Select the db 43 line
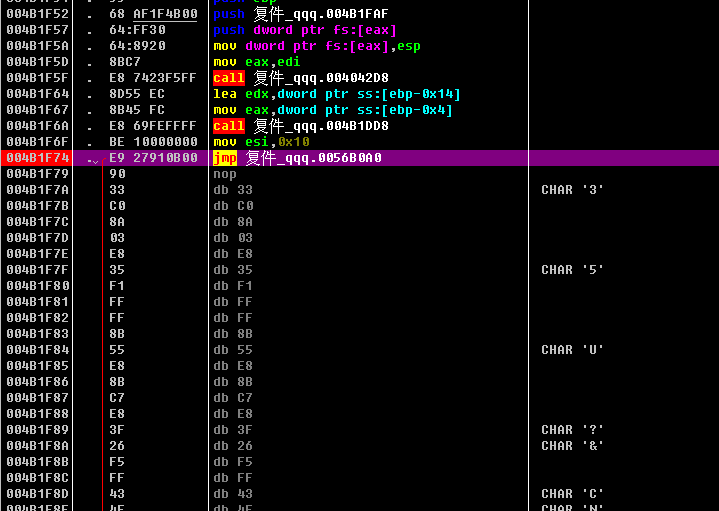719x511 pixels. coord(233,494)
